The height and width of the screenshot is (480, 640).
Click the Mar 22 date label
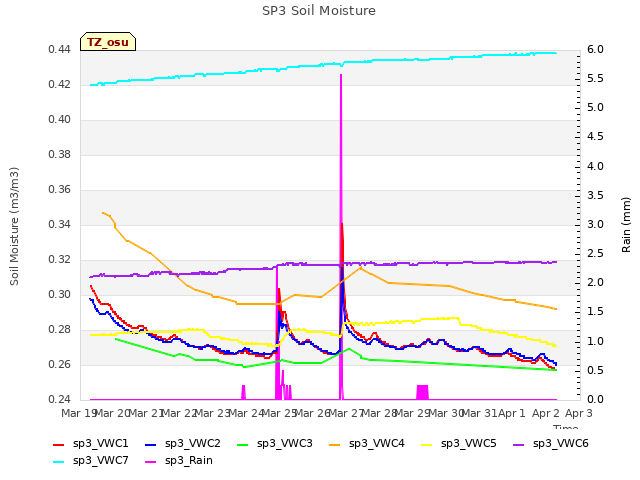coord(179,414)
